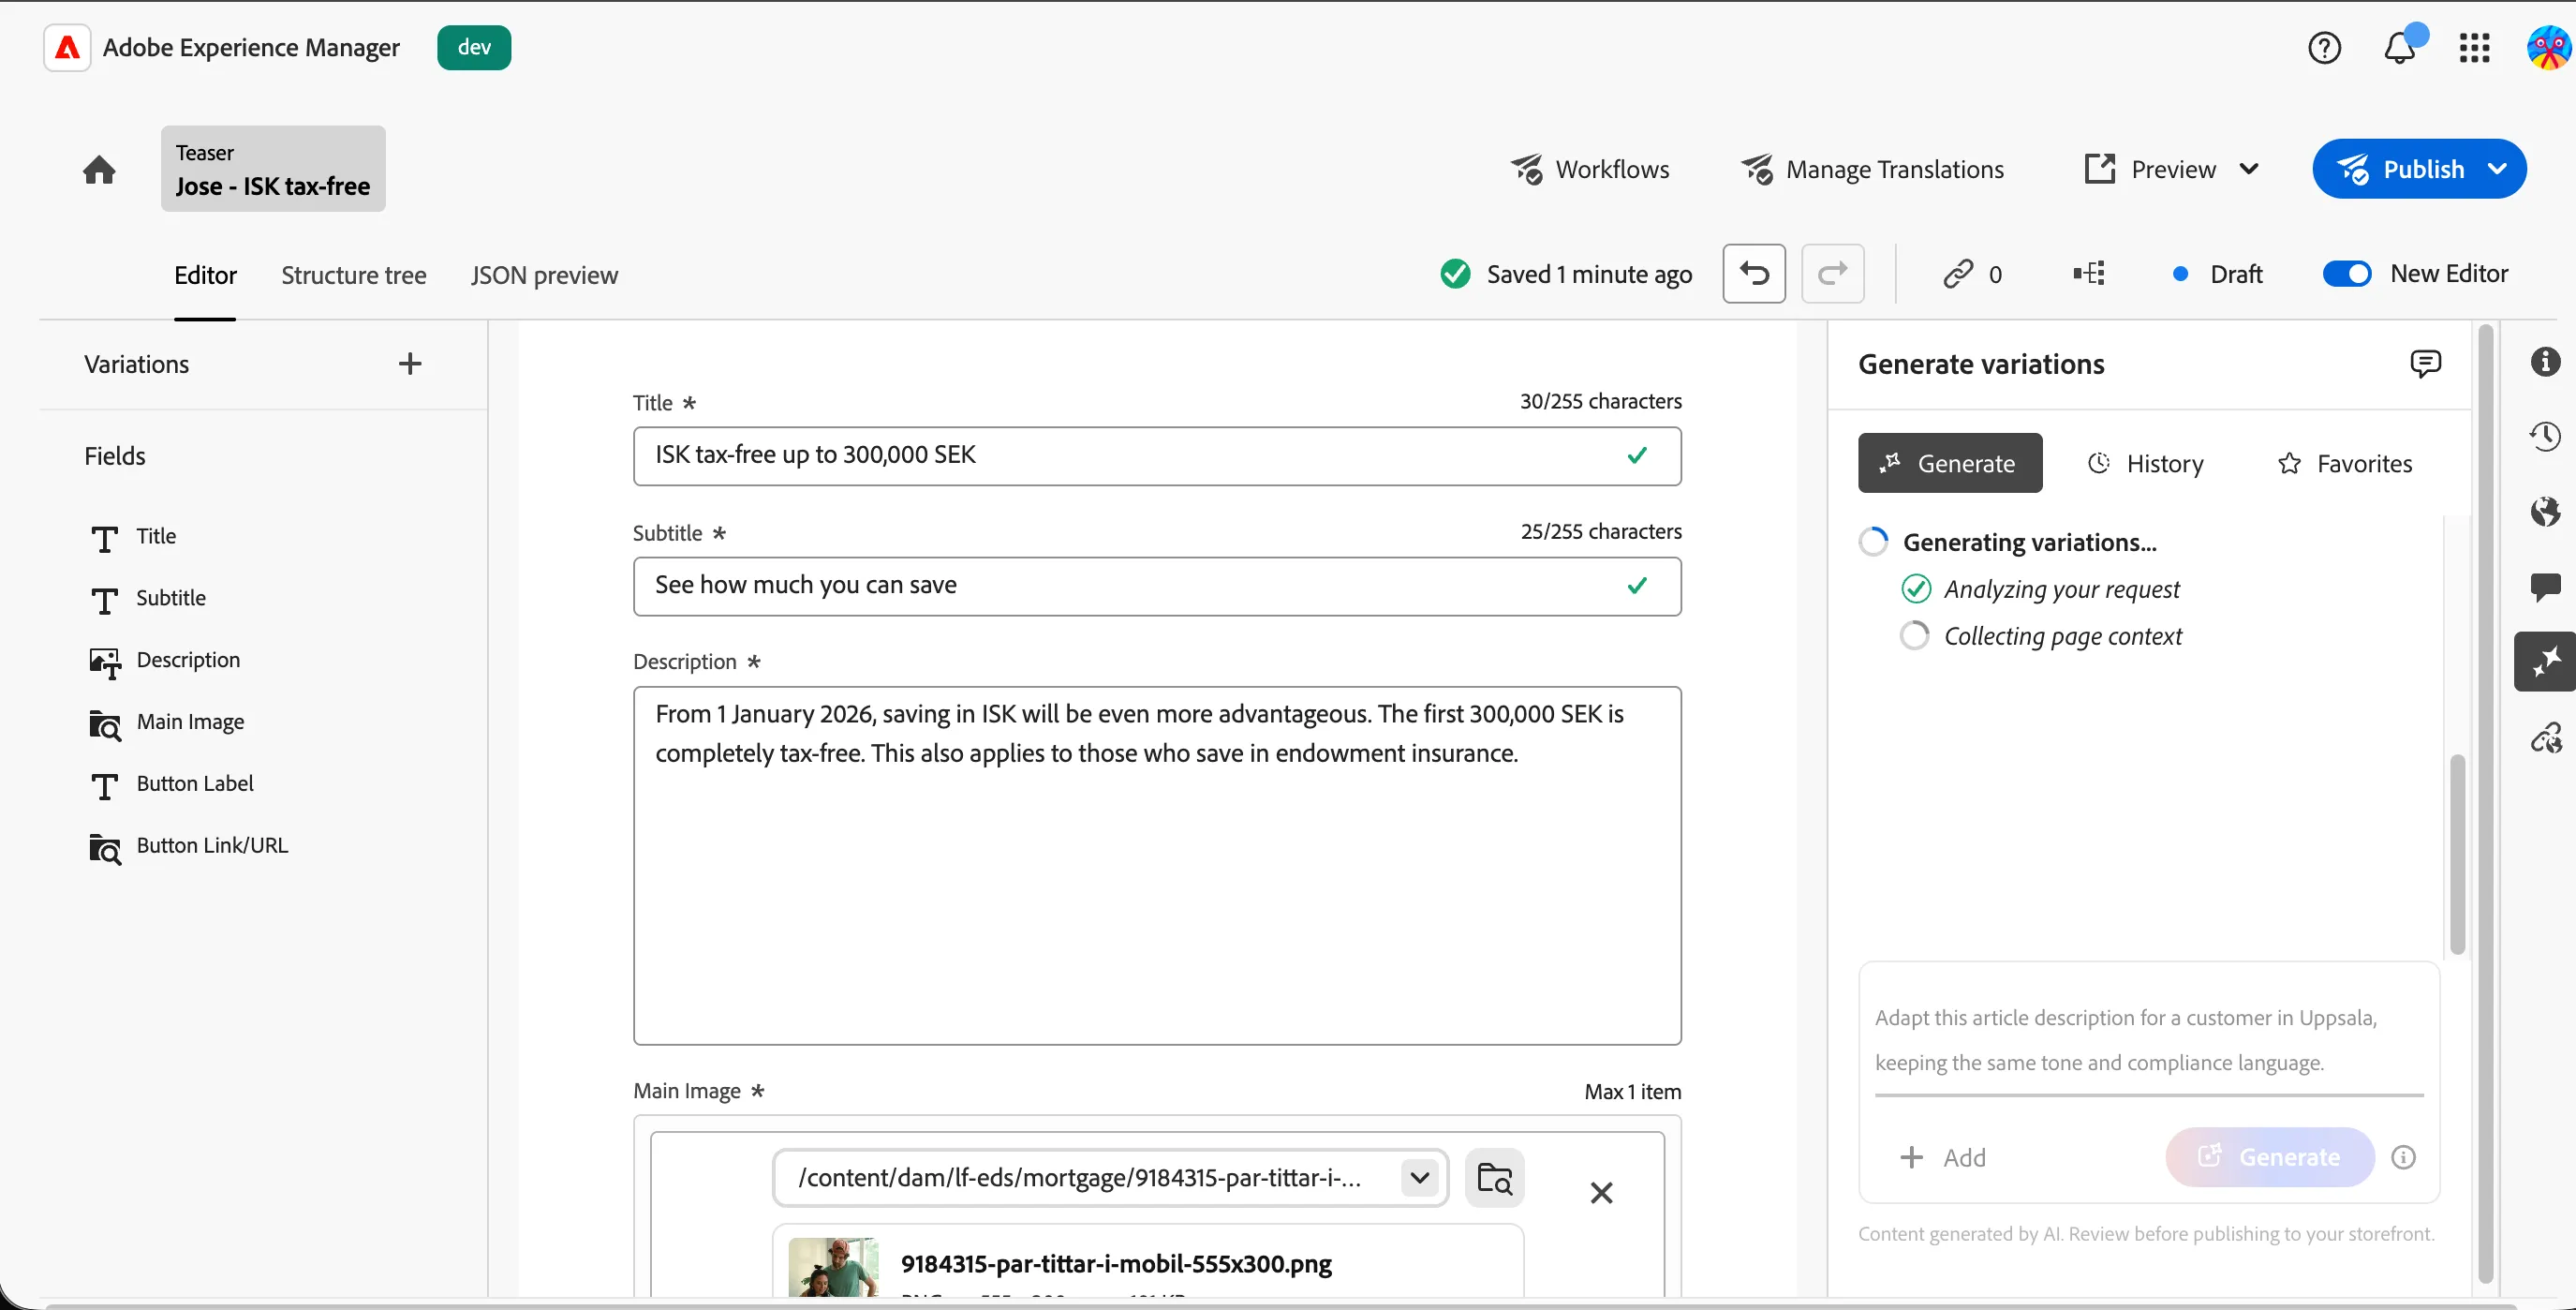Open the language globe icon in side rail
Image resolution: width=2576 pixels, height=1310 pixels.
[2545, 511]
